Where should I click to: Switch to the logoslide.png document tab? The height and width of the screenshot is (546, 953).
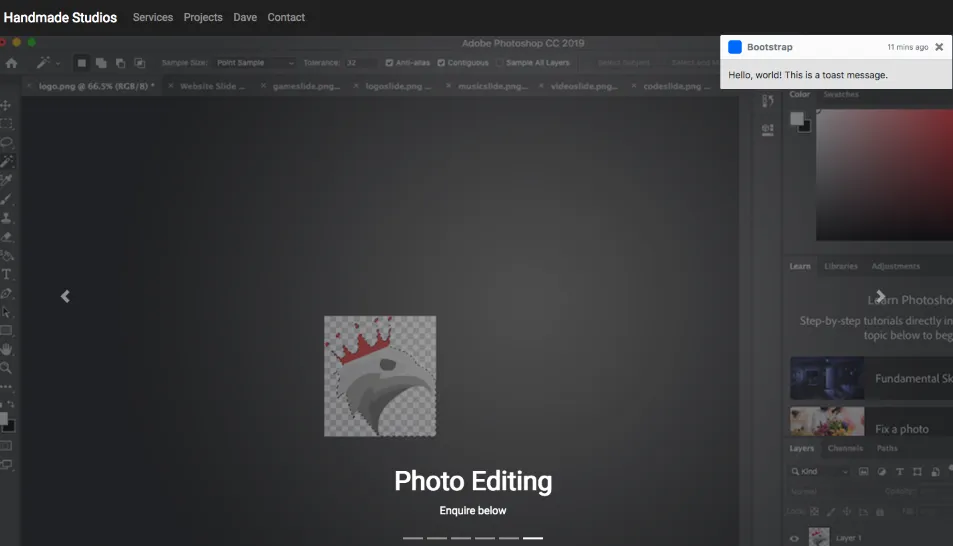point(398,86)
